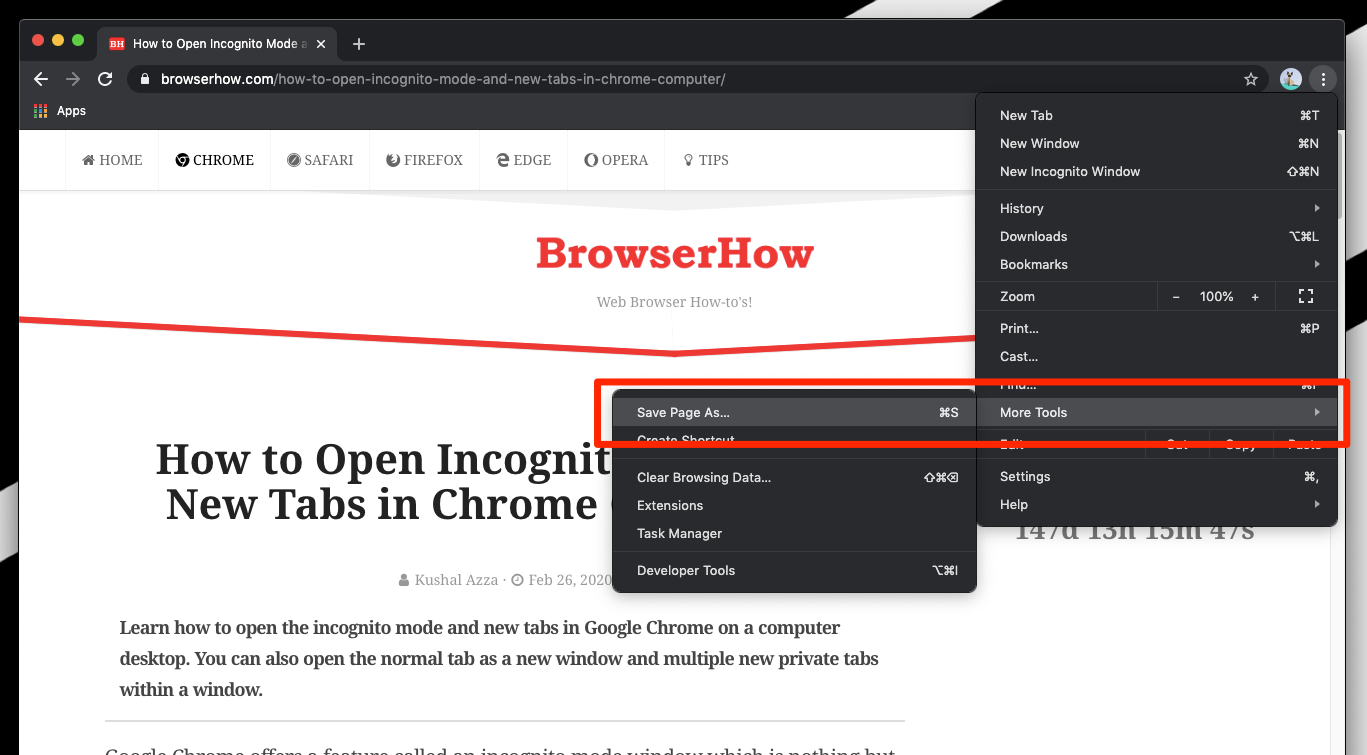1367x755 pixels.
Task: Launch Task Manager from submenu
Action: [794, 533]
